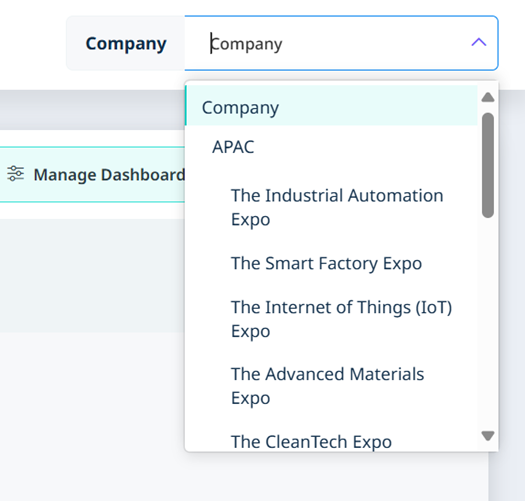525x501 pixels.
Task: Click empty space right of Company placeholder text
Action: (x=375, y=43)
